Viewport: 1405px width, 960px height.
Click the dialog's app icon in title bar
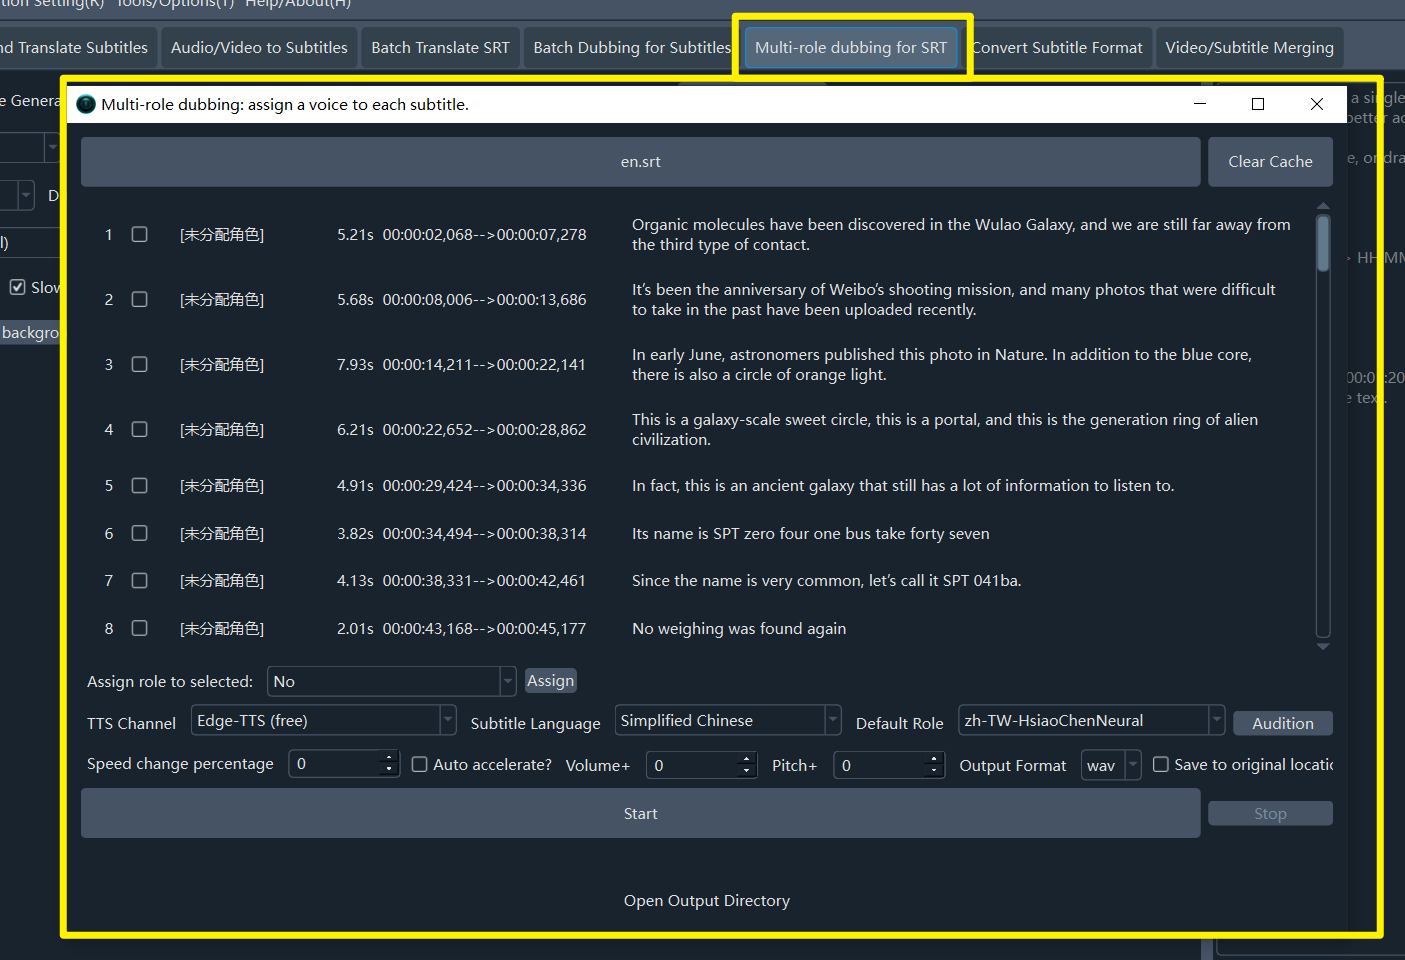pyautogui.click(x=86, y=105)
